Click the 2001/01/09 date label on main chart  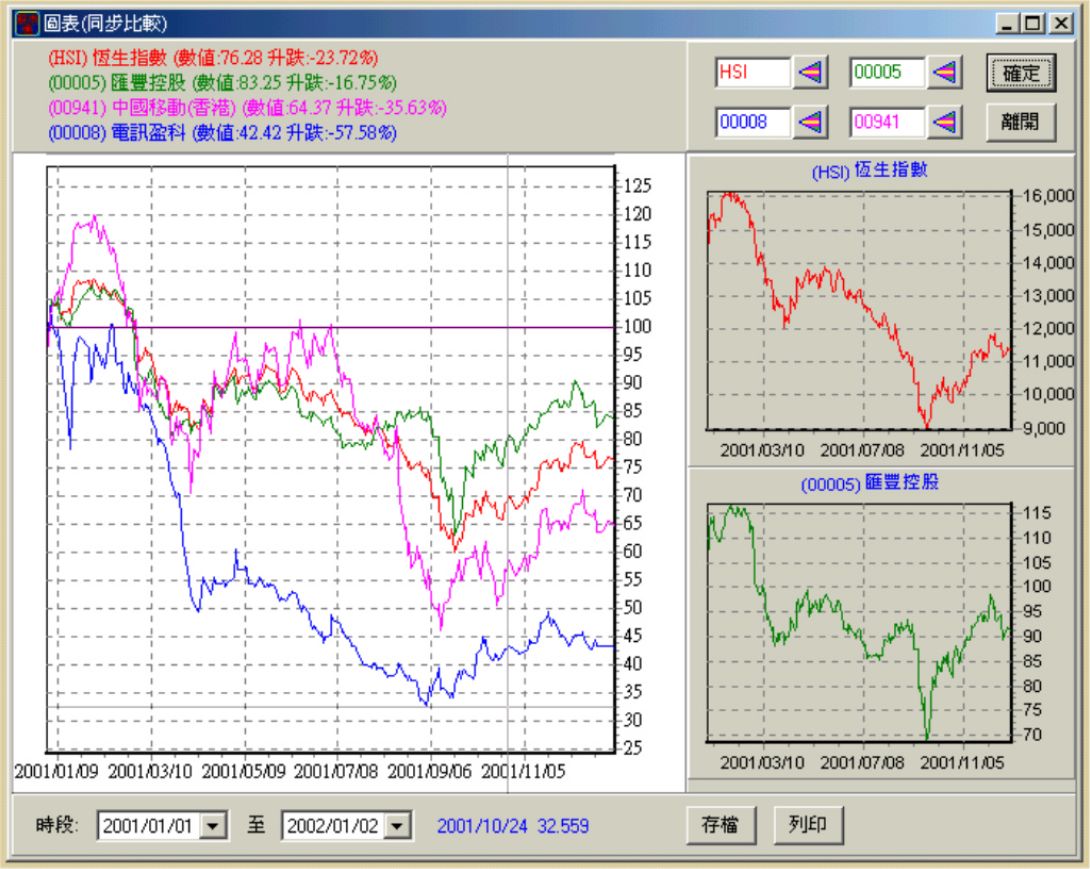coord(56,771)
